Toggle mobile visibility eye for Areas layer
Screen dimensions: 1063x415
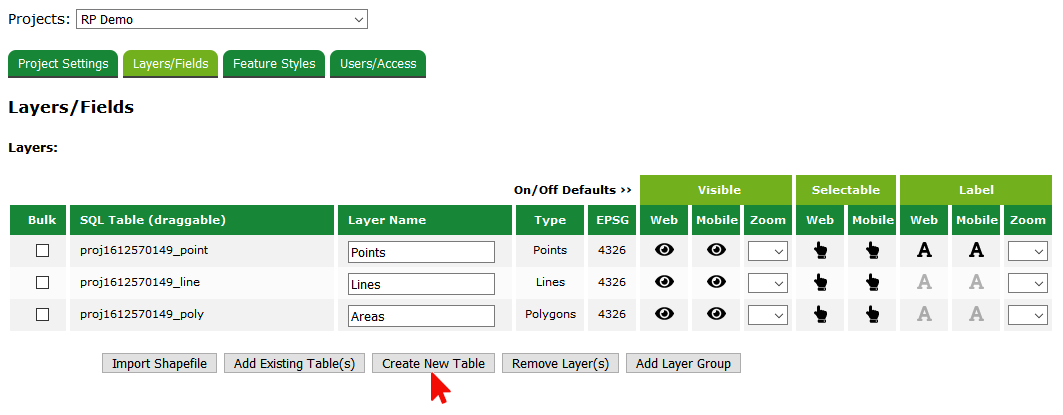[x=716, y=314]
